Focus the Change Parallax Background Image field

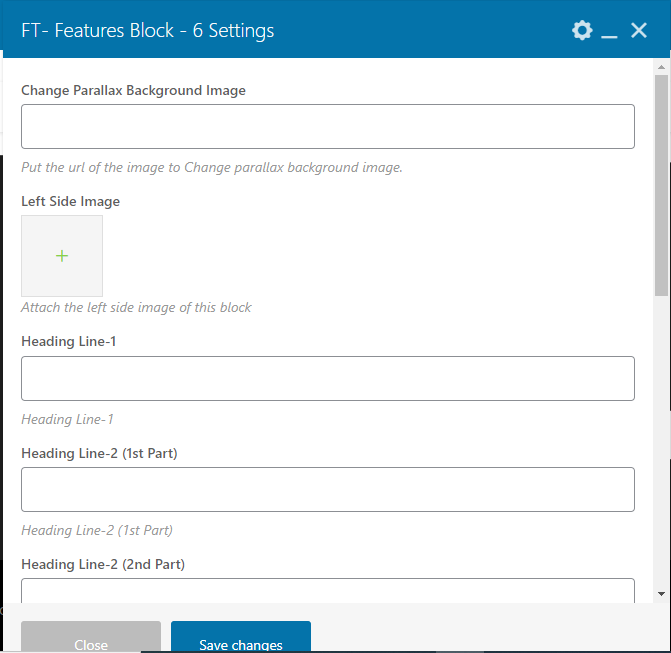pyautogui.click(x=327, y=127)
